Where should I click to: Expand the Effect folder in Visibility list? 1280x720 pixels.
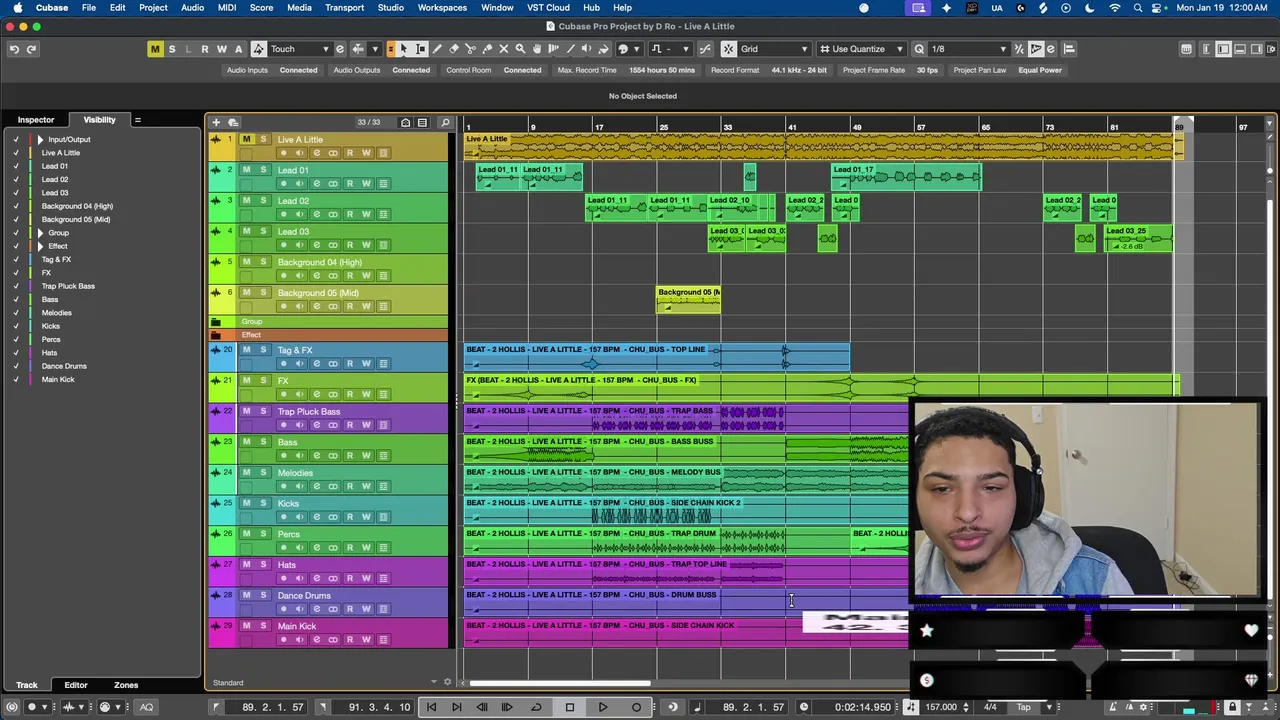(x=40, y=246)
